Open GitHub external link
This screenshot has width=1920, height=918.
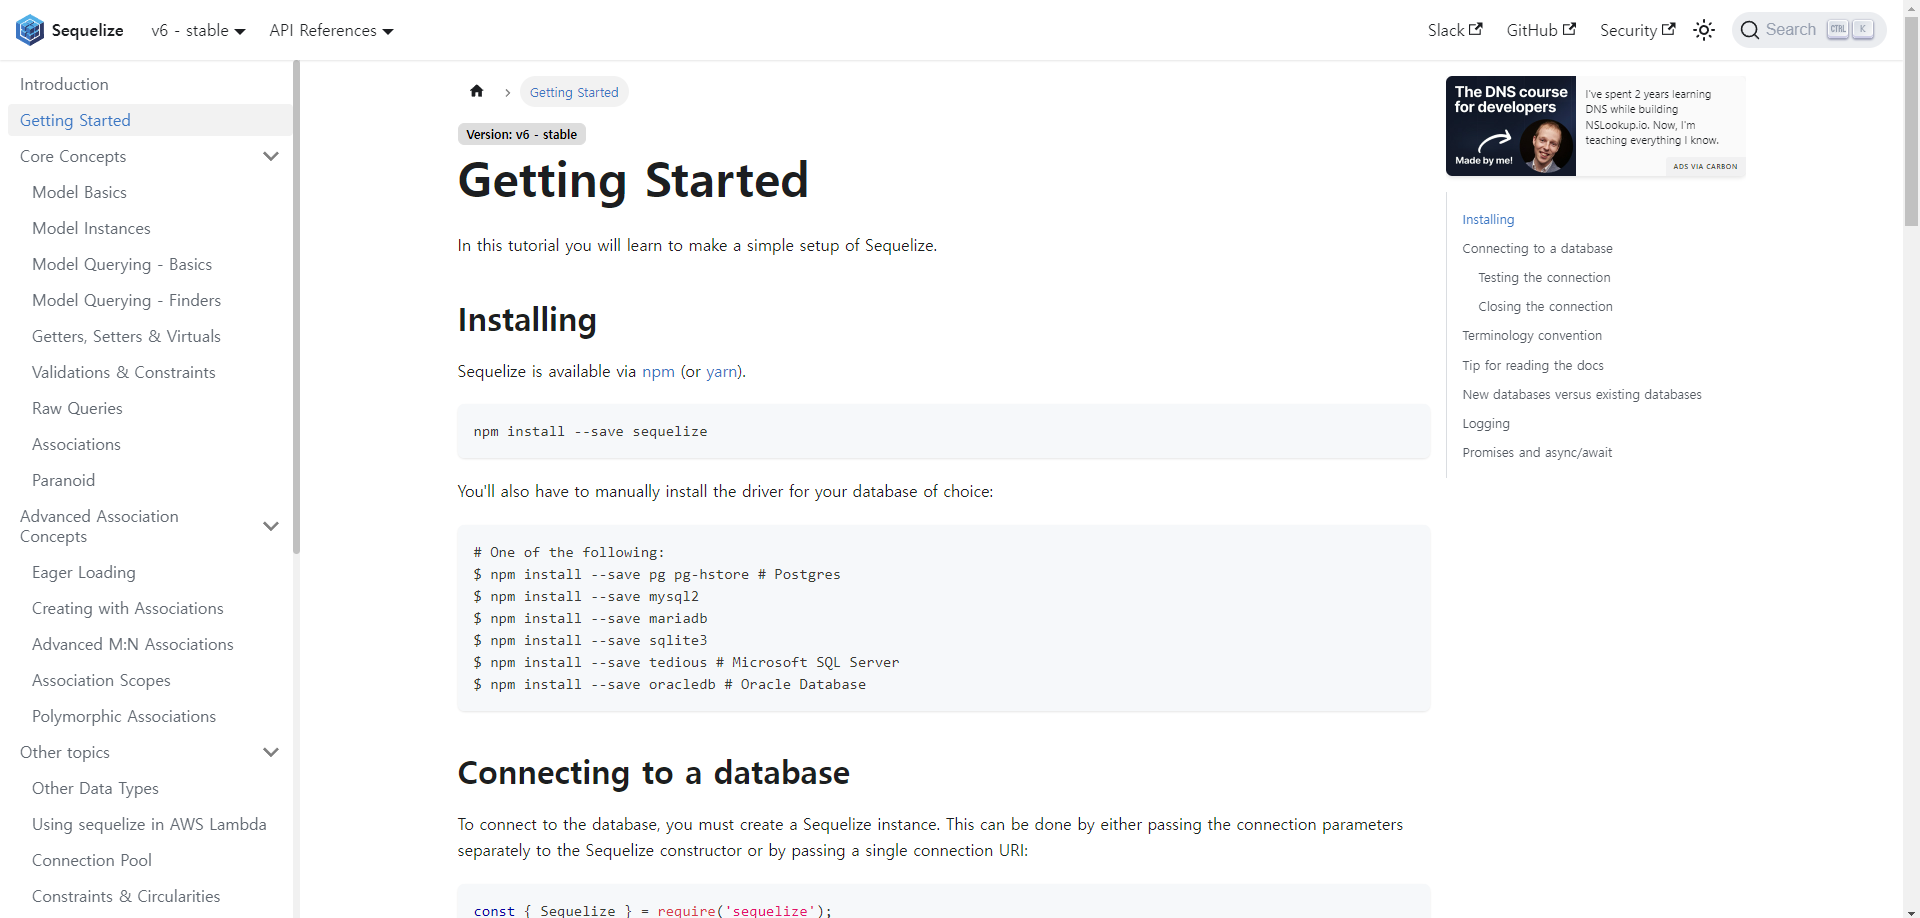click(x=1541, y=30)
